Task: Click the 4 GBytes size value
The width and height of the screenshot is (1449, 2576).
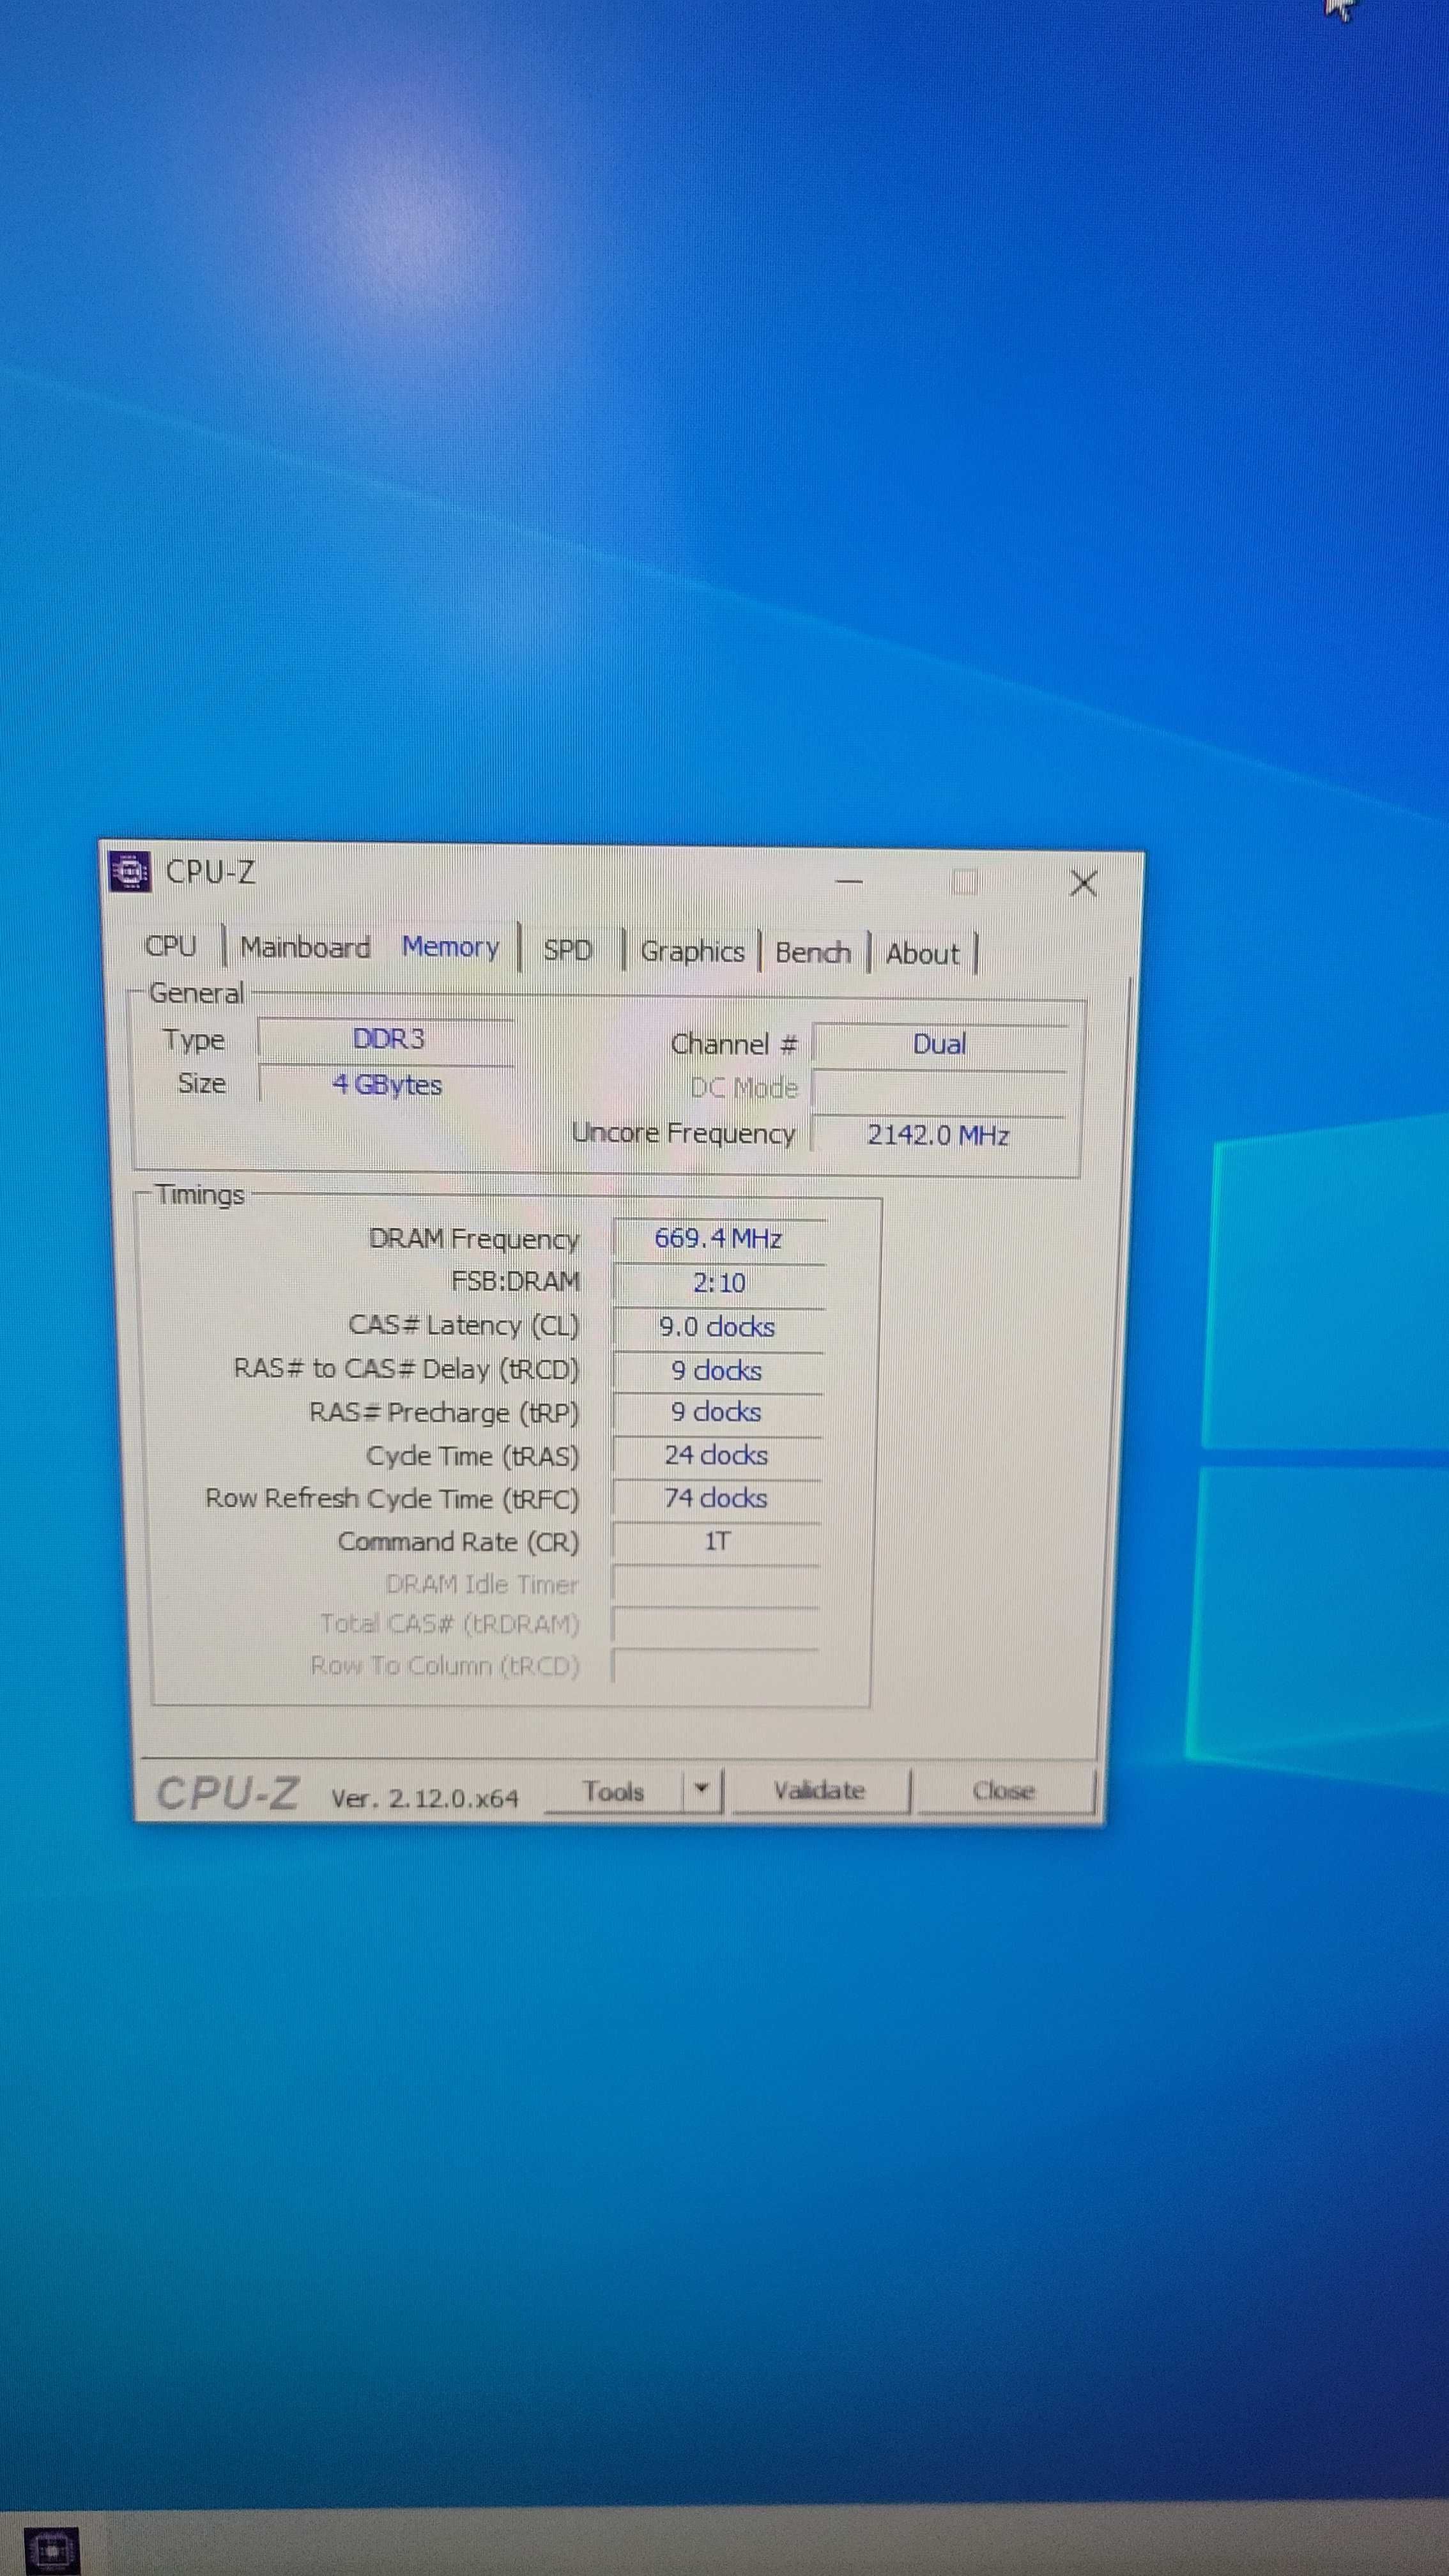Action: coord(387,1085)
